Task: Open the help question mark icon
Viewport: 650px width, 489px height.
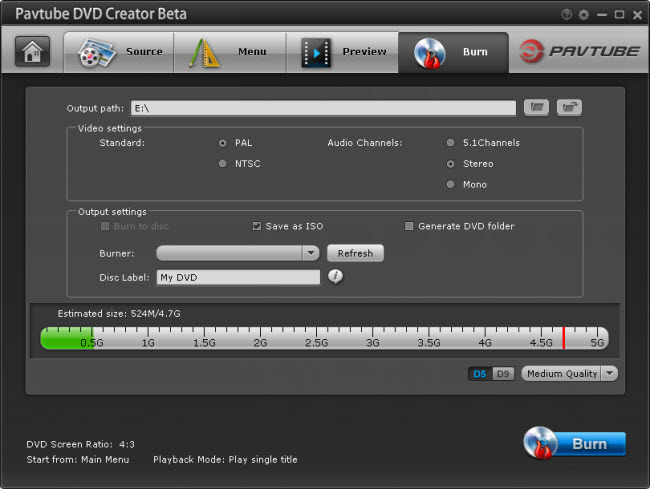Action: [x=566, y=15]
